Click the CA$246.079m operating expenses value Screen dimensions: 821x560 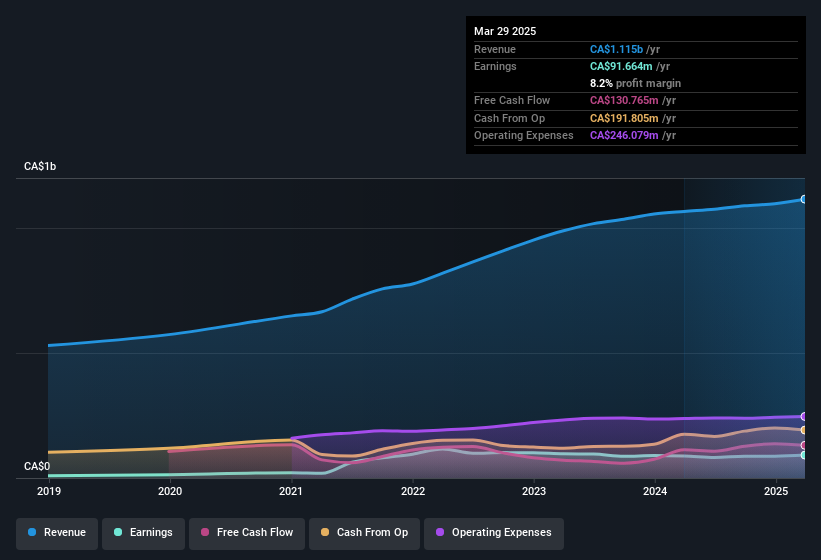tap(624, 136)
